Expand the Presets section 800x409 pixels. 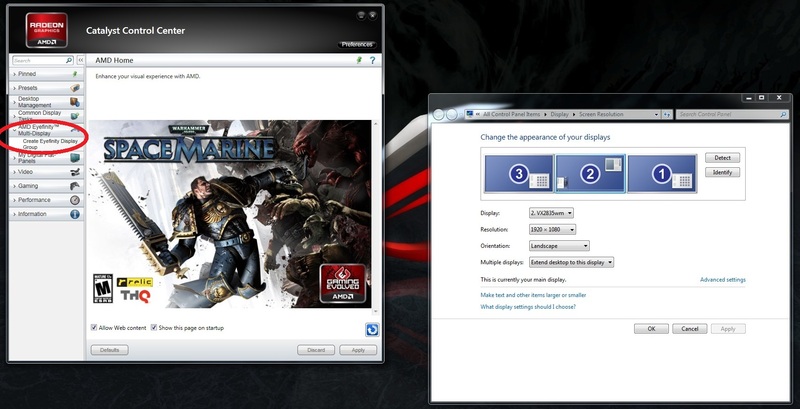[14, 88]
